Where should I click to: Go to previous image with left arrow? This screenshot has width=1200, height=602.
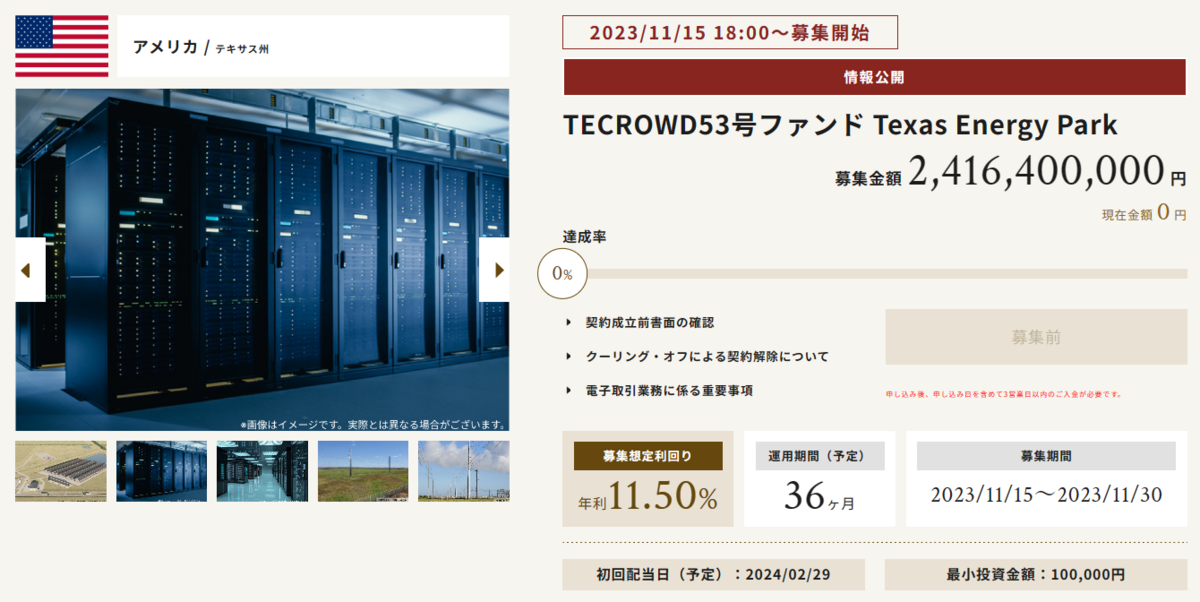30,269
